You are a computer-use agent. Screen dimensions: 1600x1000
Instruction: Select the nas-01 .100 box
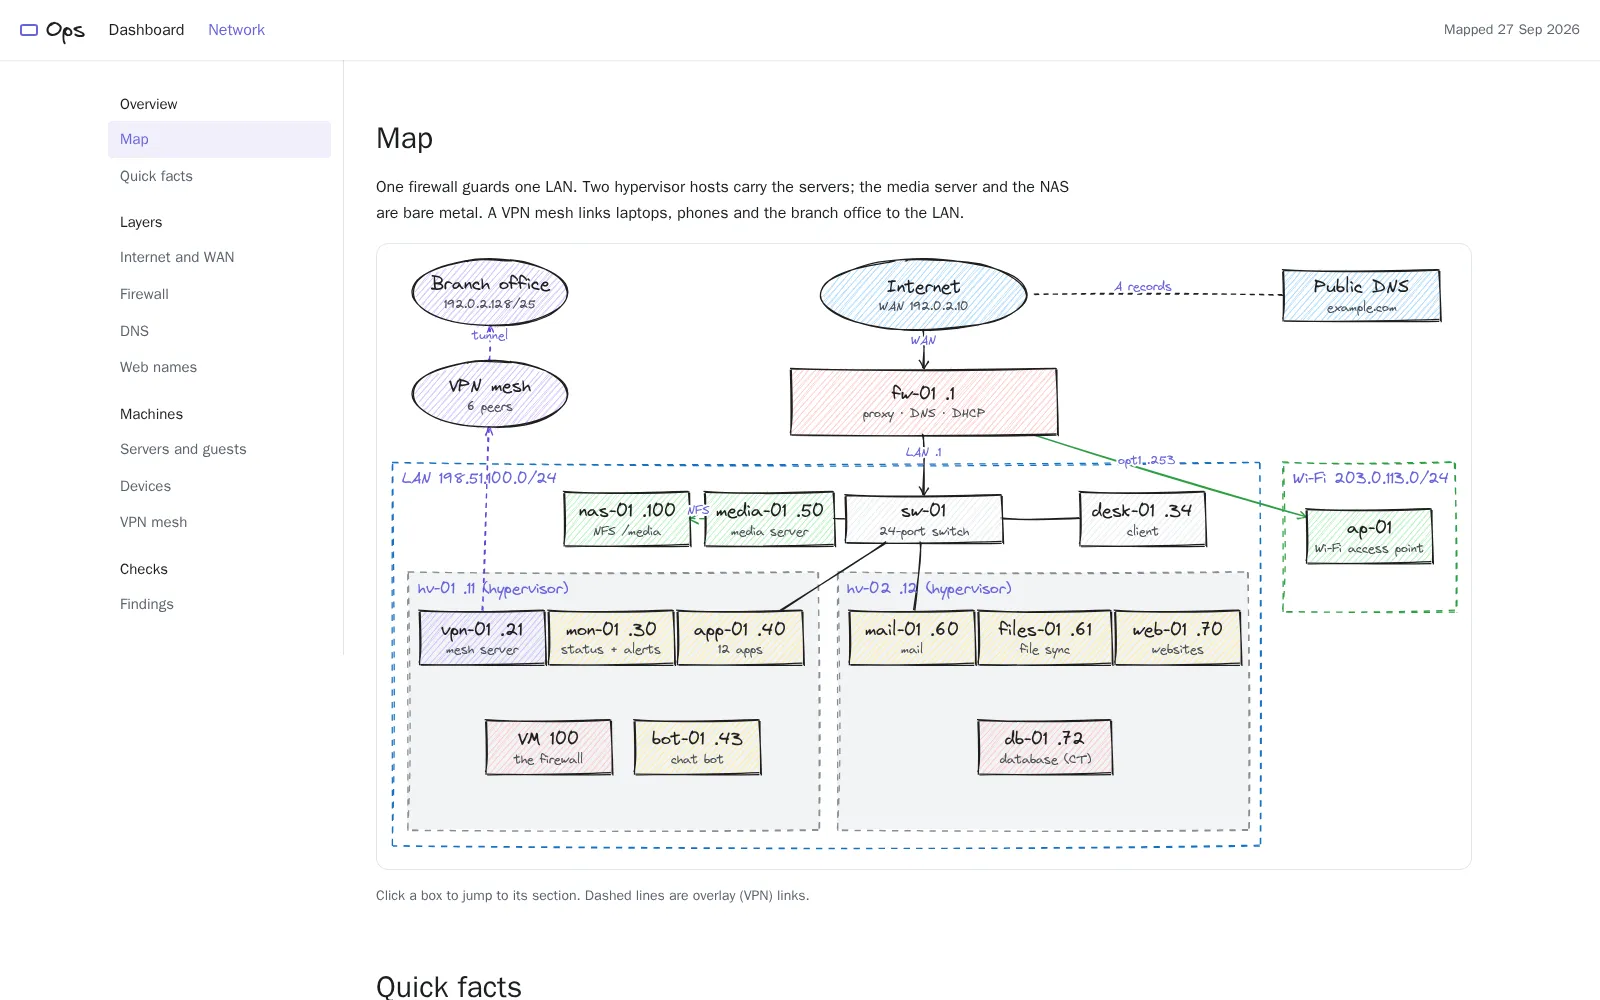627,519
